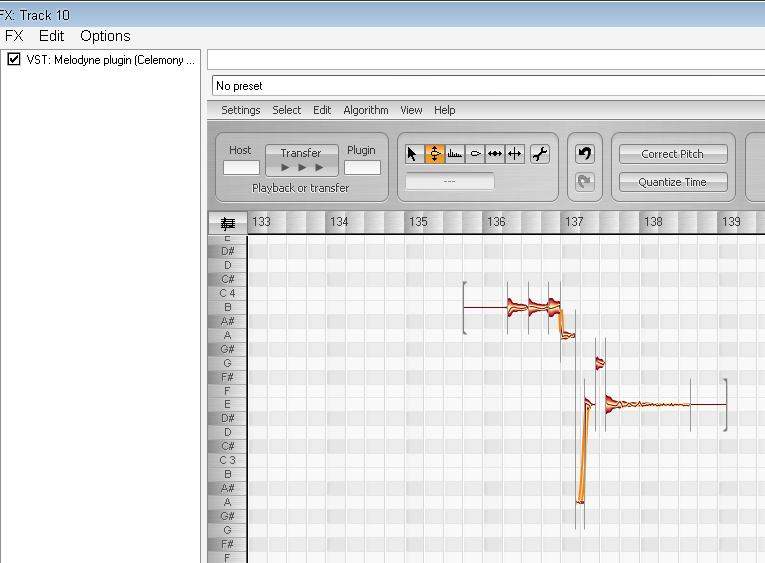Select the amplitude tool

[475, 154]
